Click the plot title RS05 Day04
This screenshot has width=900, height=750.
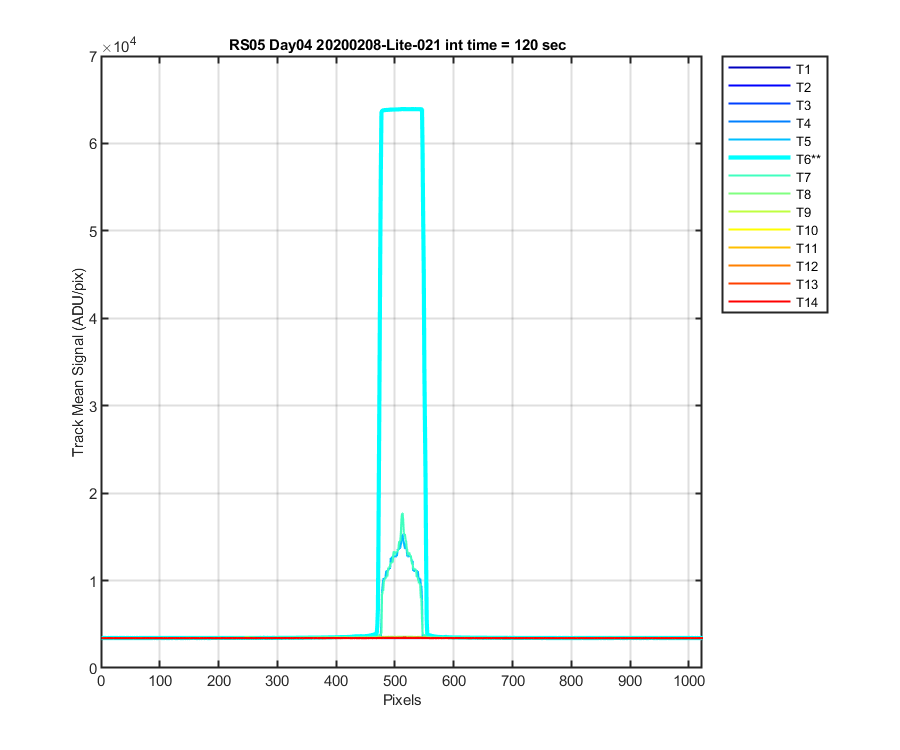(x=397, y=45)
